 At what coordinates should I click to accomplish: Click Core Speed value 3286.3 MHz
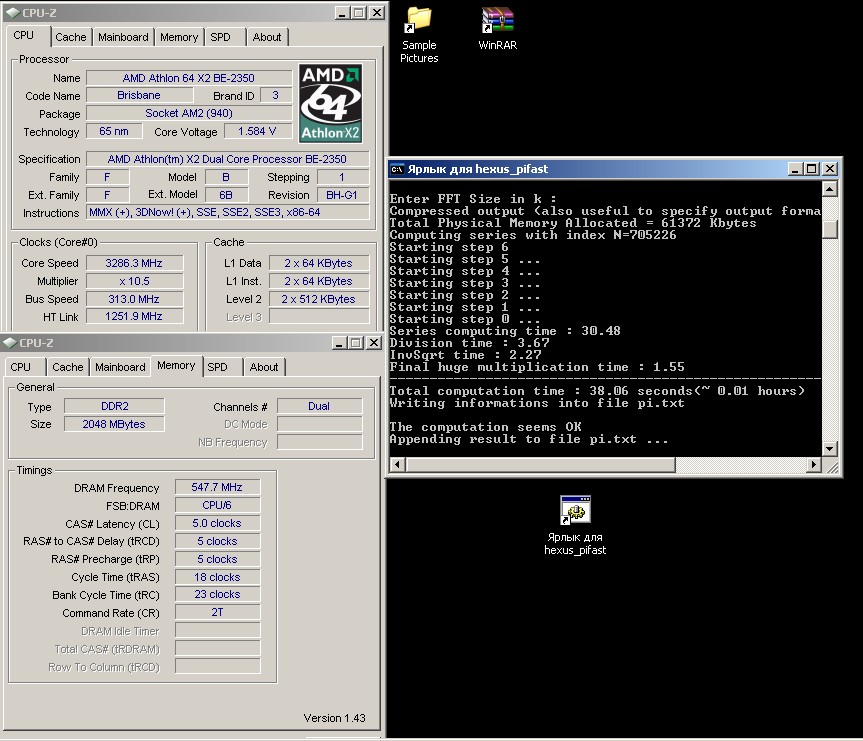(x=134, y=263)
